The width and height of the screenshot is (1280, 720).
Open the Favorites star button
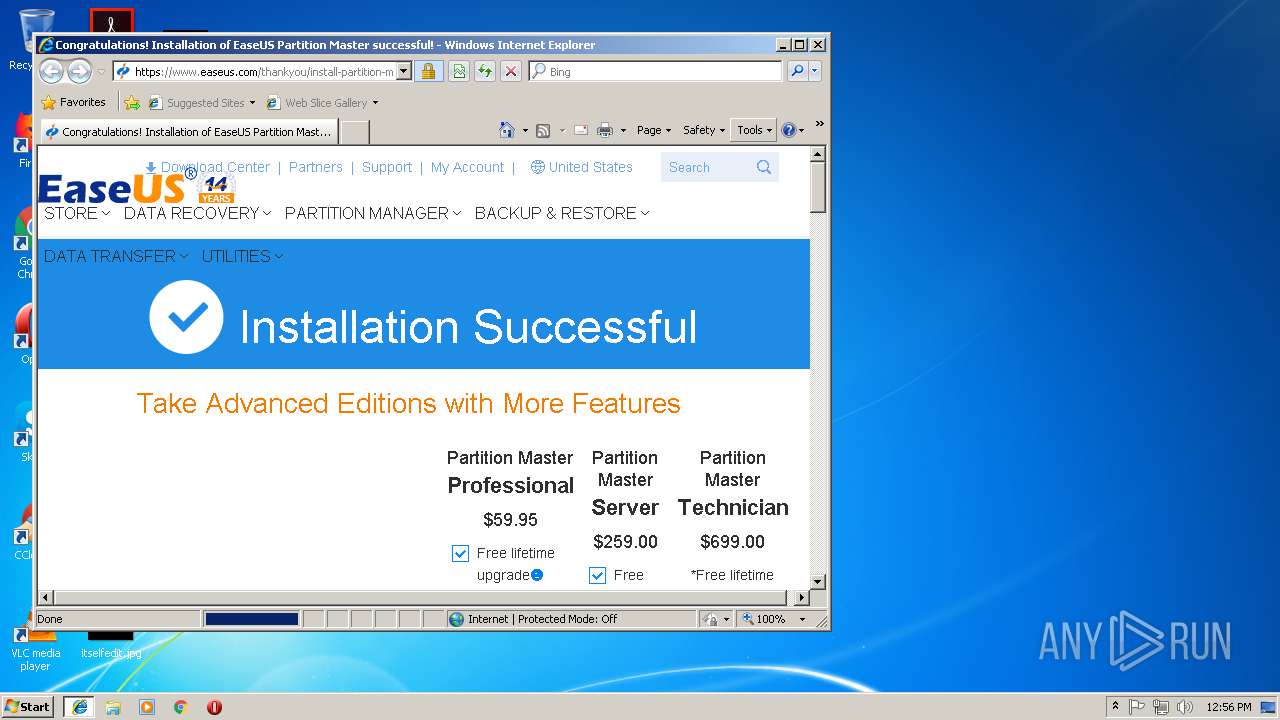(73, 102)
